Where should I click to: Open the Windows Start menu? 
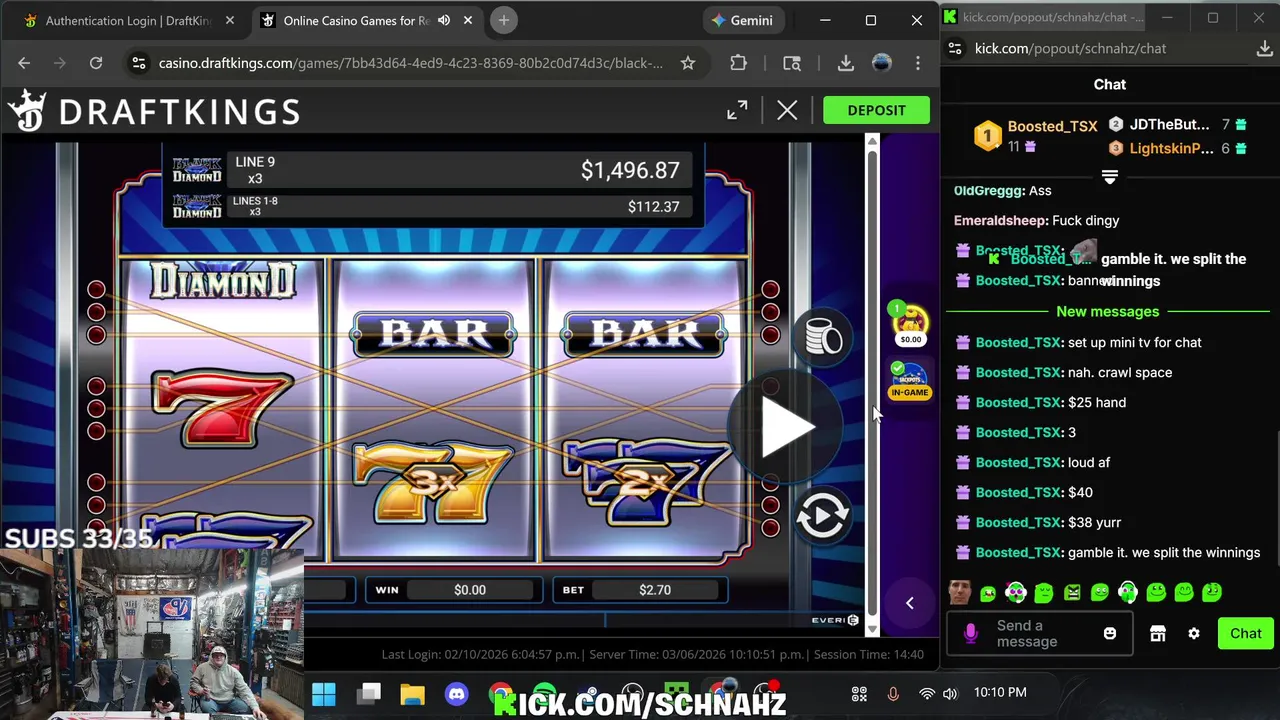coord(324,694)
